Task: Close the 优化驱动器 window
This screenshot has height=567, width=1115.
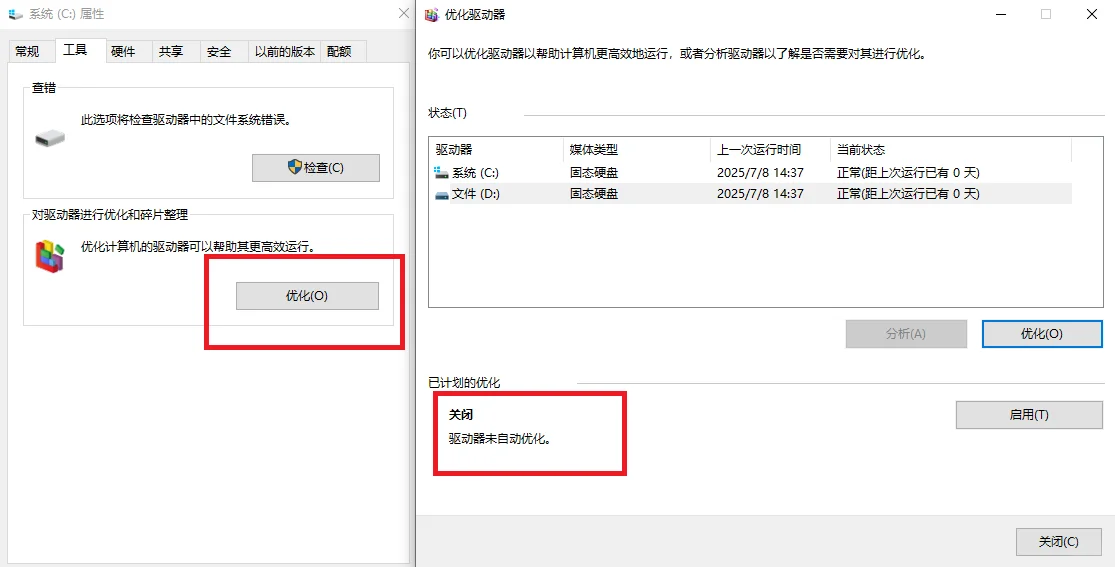Action: point(1092,14)
